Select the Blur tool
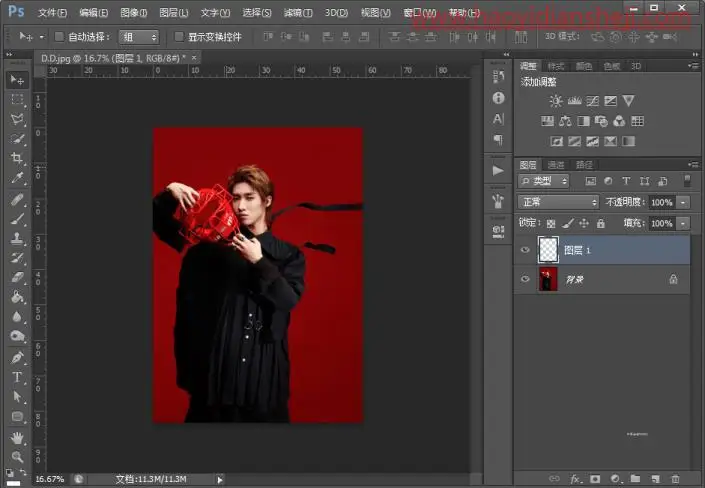Viewport: 705px width, 488px height. pyautogui.click(x=17, y=317)
